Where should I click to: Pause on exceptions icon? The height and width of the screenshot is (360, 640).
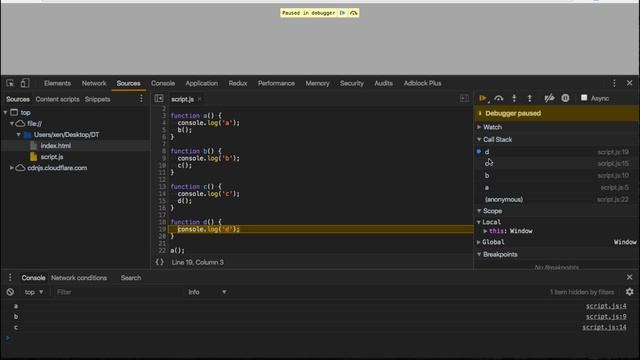565,98
